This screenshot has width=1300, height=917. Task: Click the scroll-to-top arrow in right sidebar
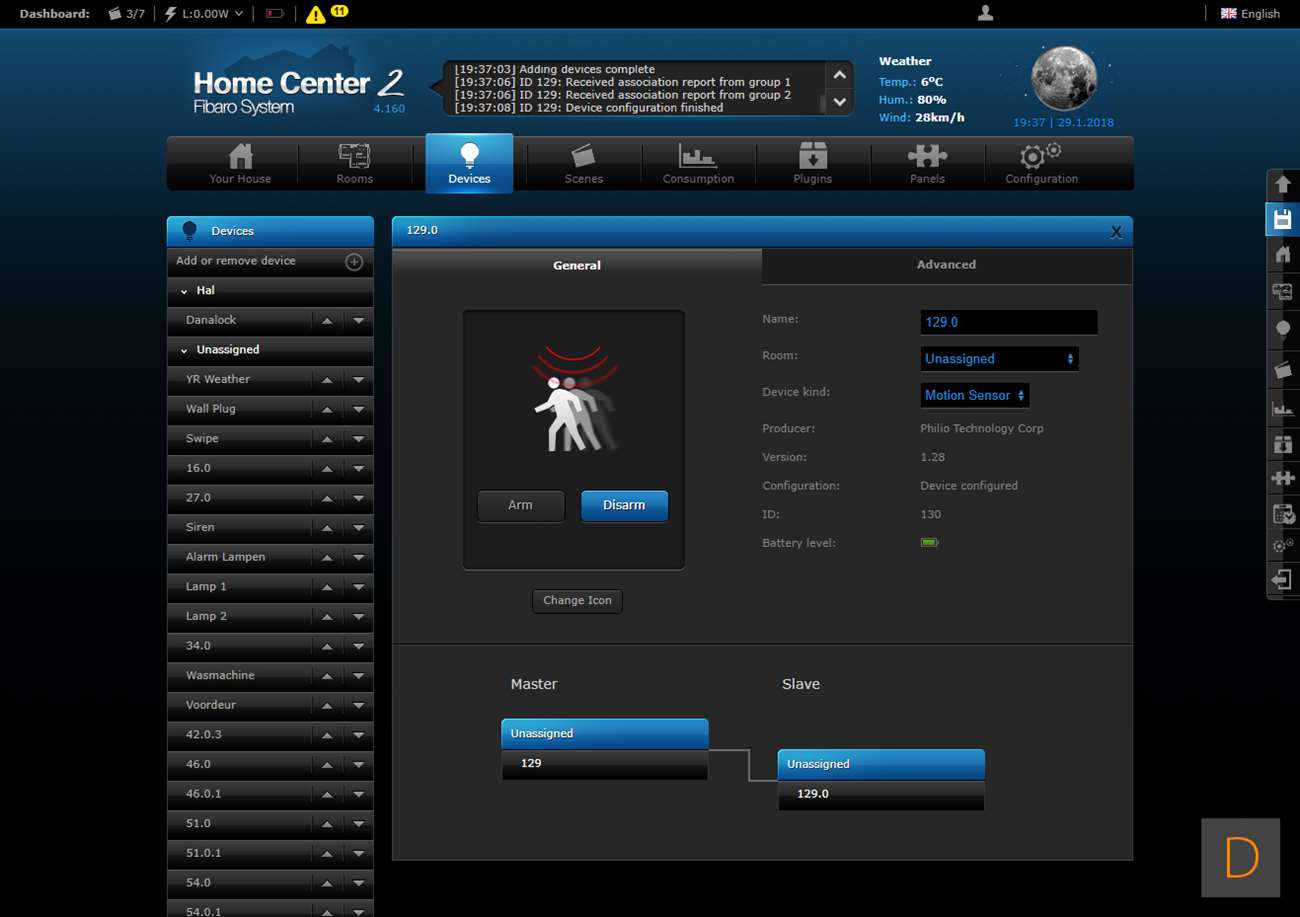coord(1283,184)
